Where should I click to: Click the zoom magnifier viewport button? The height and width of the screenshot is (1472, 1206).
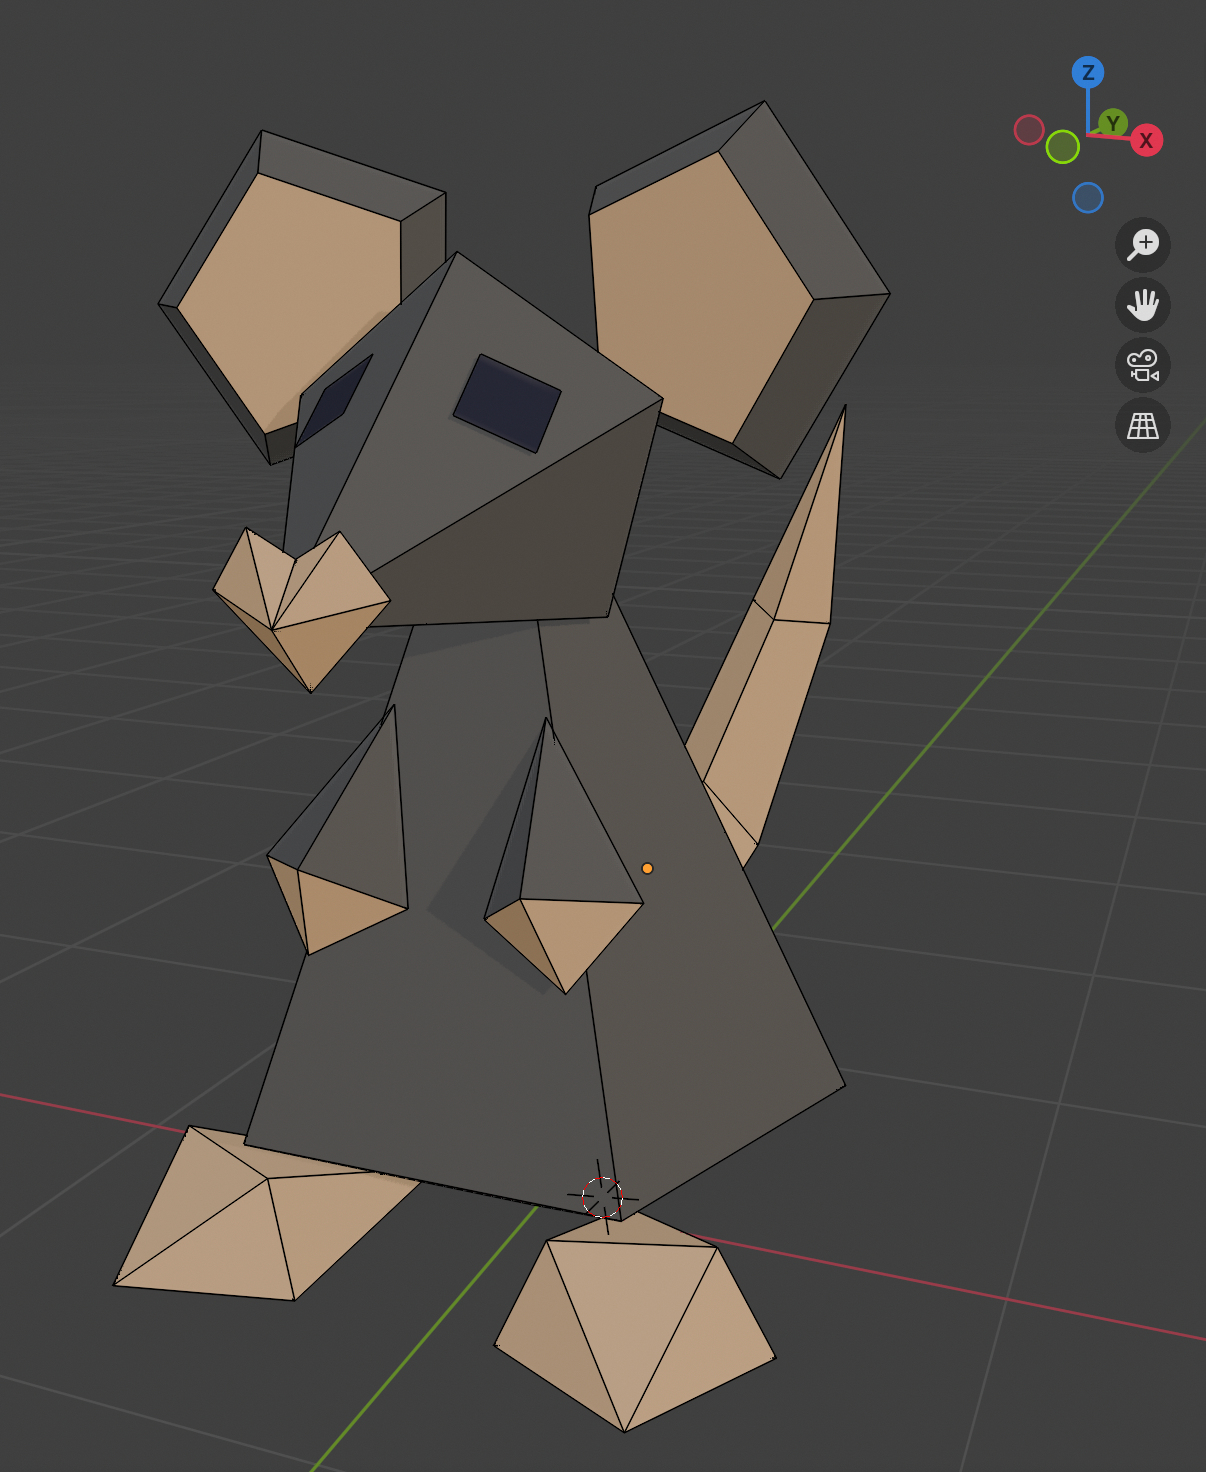click(1143, 245)
